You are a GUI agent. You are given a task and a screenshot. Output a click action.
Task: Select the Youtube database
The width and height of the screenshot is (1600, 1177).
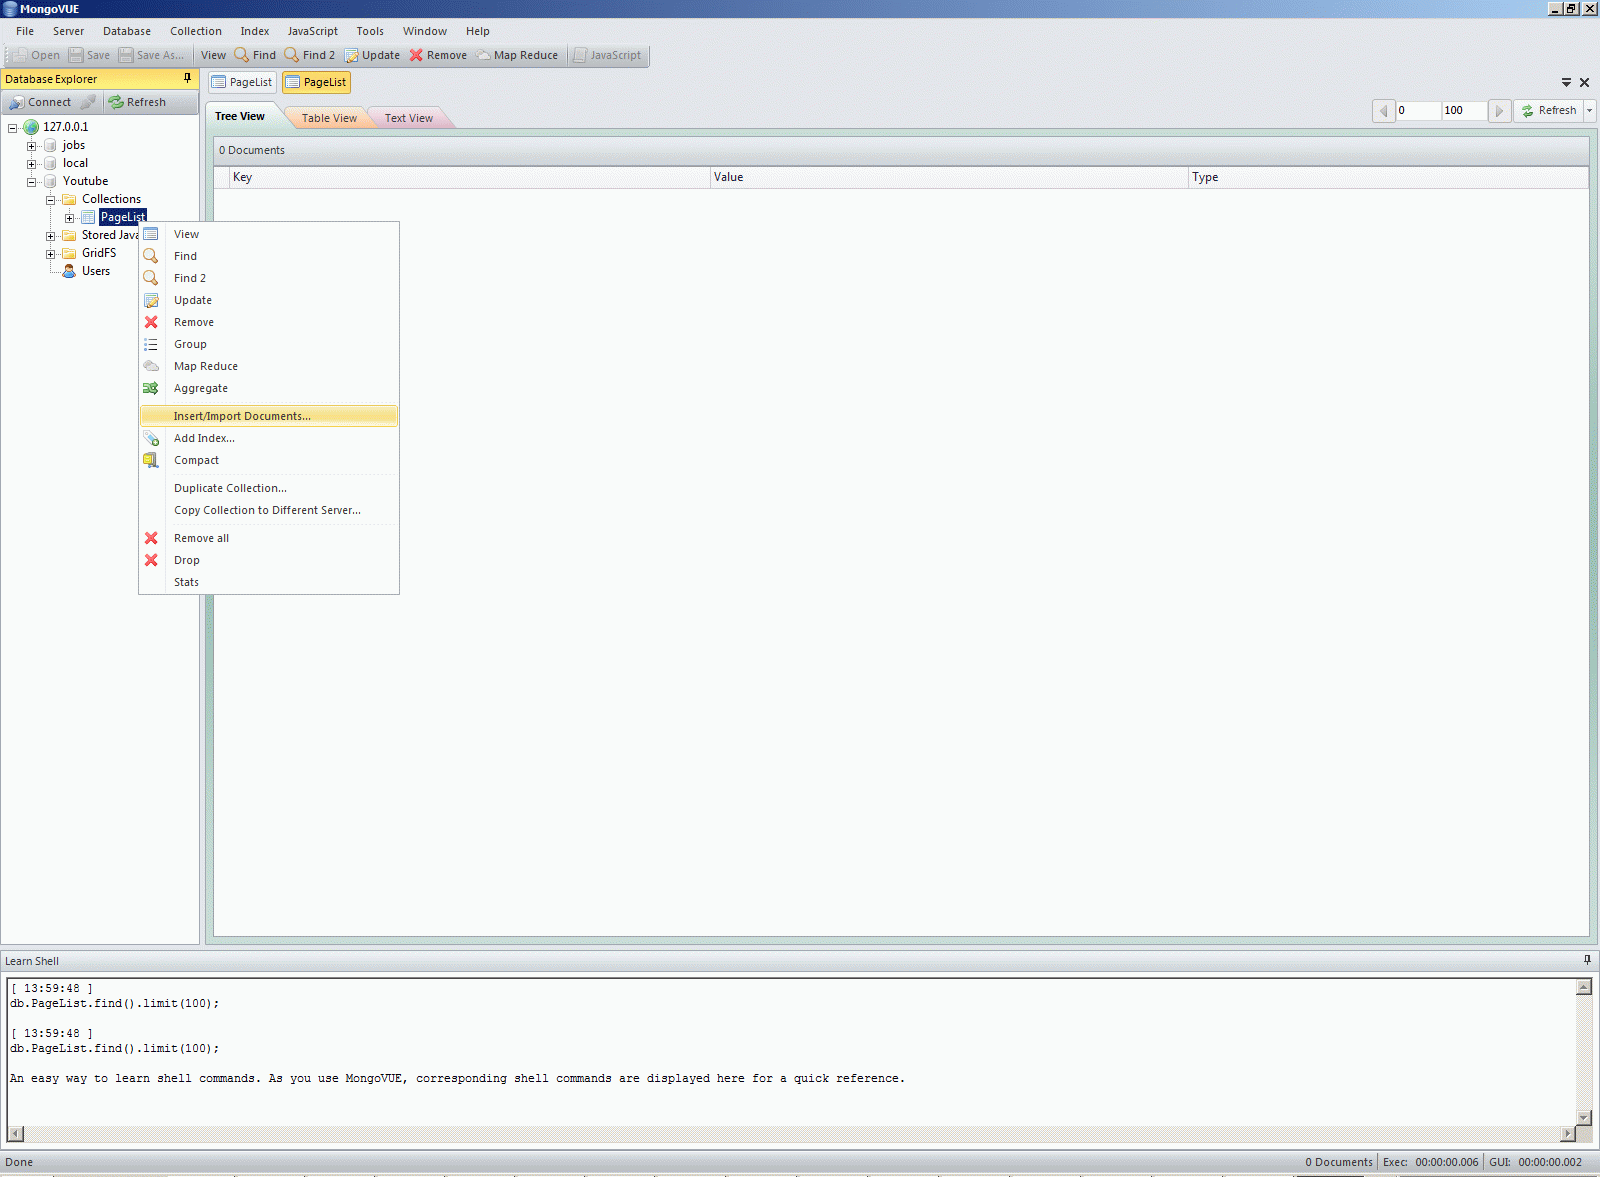[x=85, y=181]
